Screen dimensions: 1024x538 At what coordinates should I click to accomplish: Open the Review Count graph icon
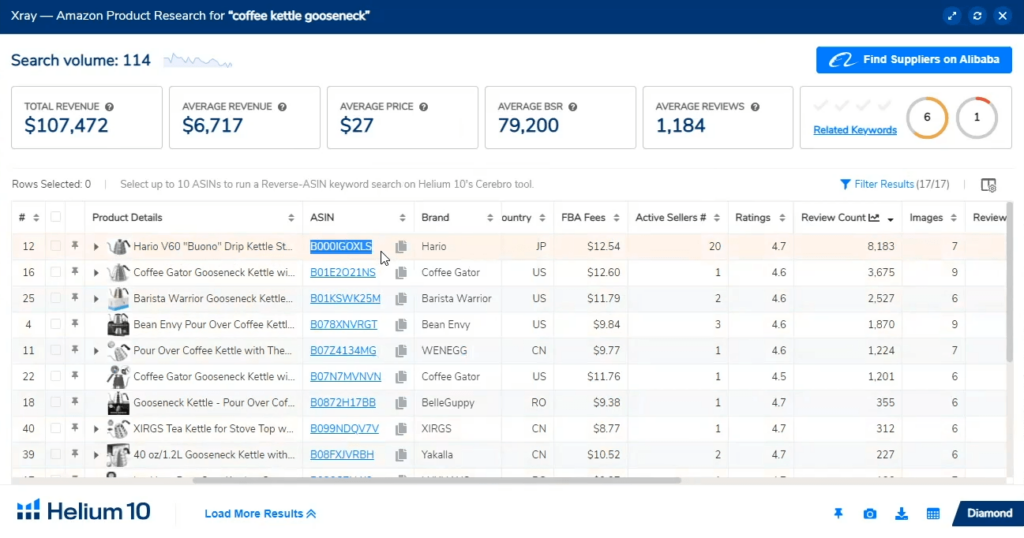(x=874, y=217)
